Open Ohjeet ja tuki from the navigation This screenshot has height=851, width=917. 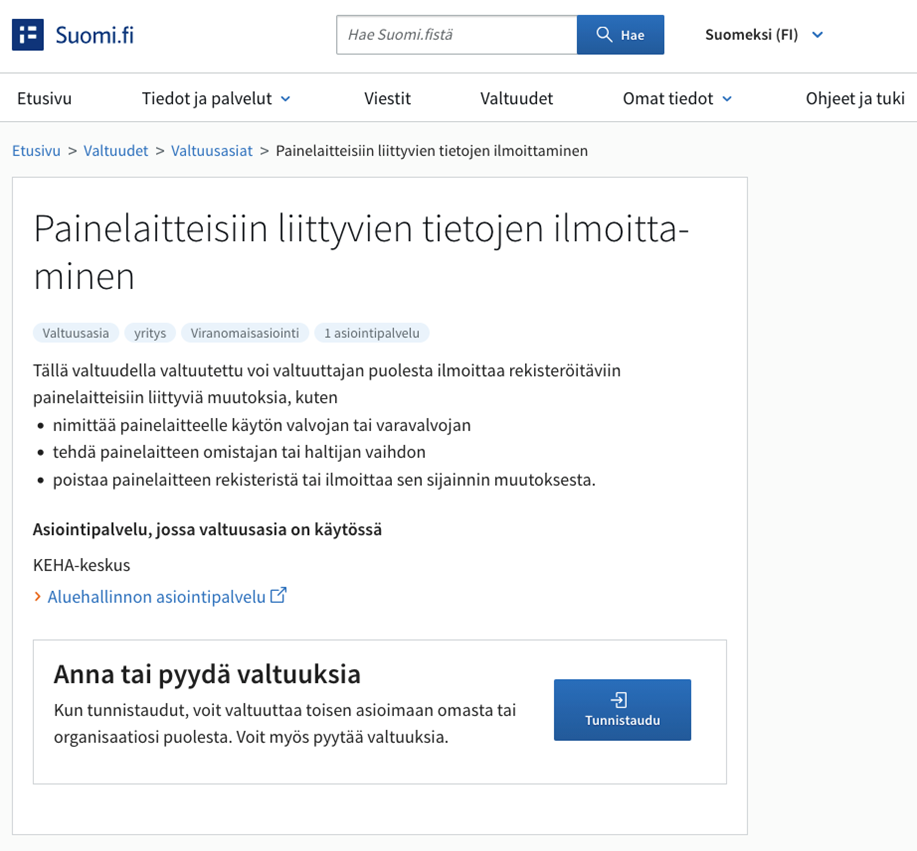854,98
